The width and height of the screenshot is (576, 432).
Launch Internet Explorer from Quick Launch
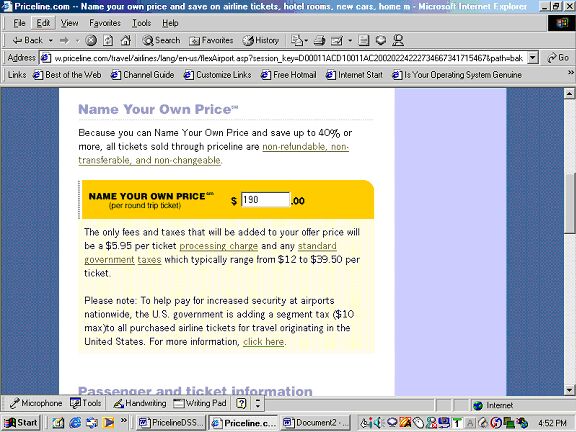tap(75, 423)
